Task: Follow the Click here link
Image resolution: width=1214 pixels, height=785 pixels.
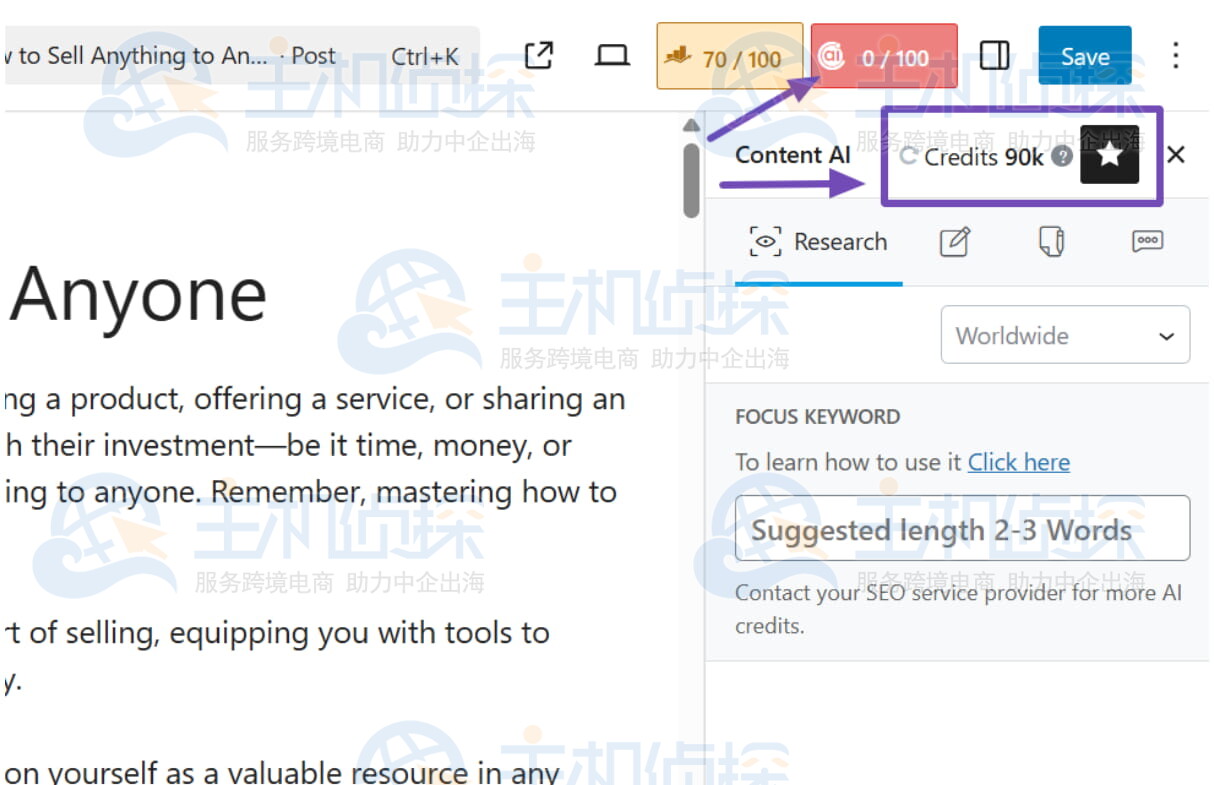Action: tap(1019, 462)
